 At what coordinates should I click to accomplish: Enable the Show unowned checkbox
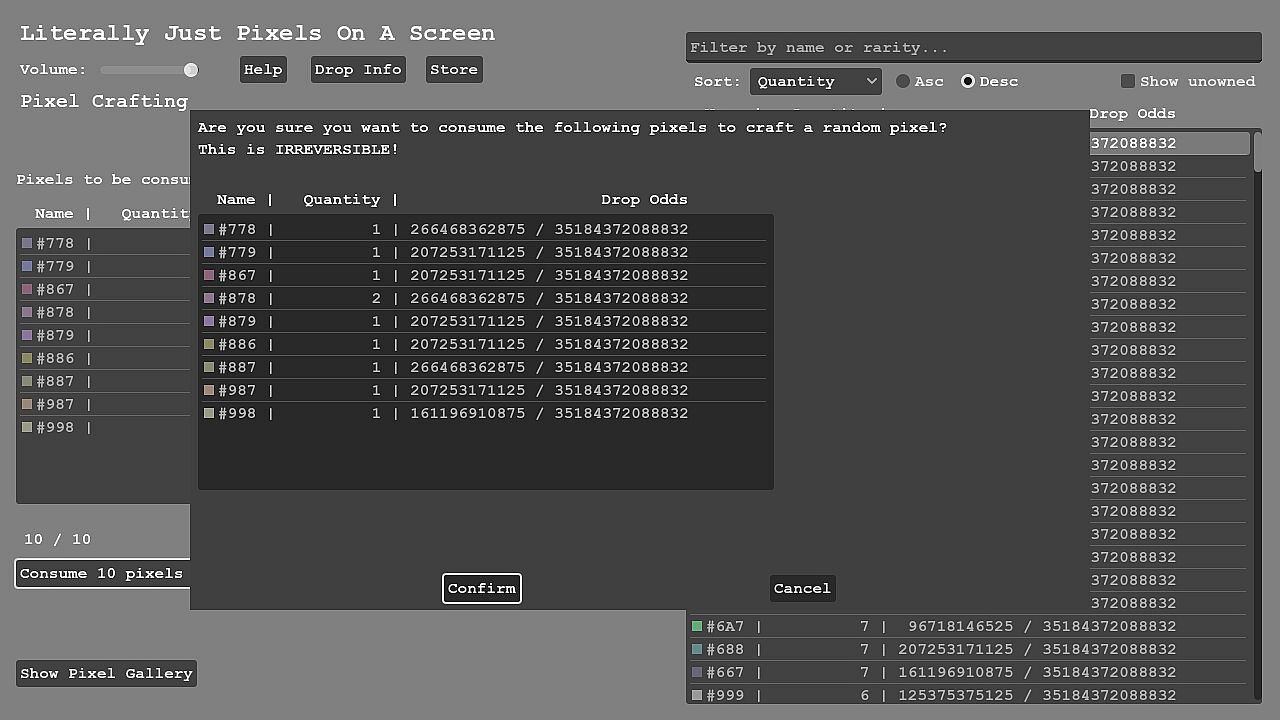pyautogui.click(x=1128, y=81)
